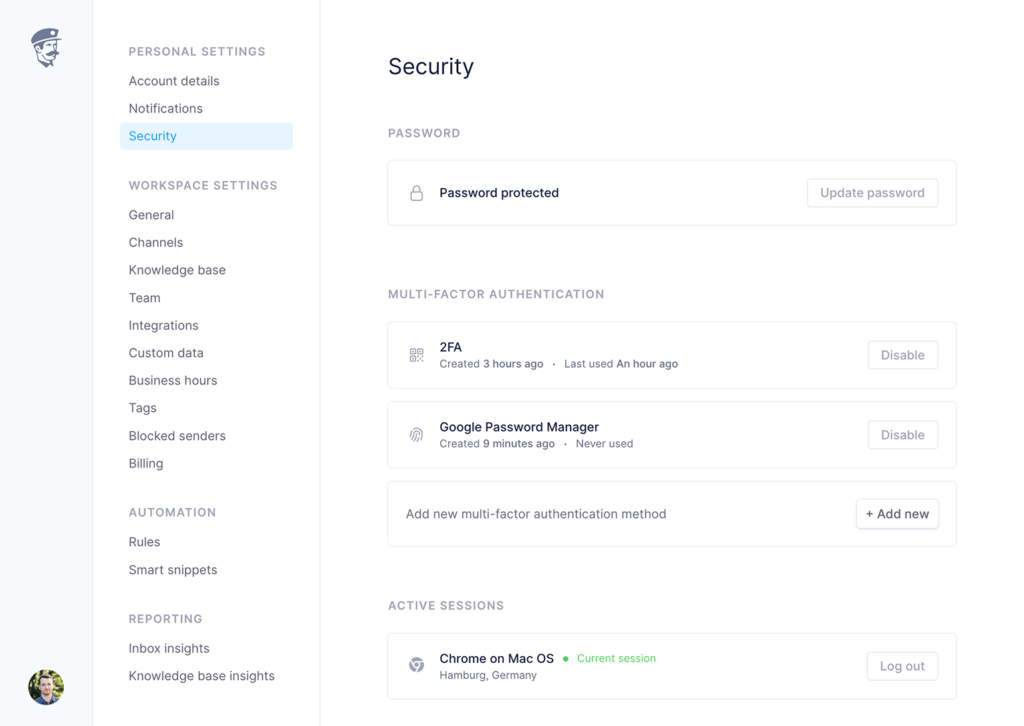
Task: Click the QR code icon next to 2FA
Action: pos(417,355)
